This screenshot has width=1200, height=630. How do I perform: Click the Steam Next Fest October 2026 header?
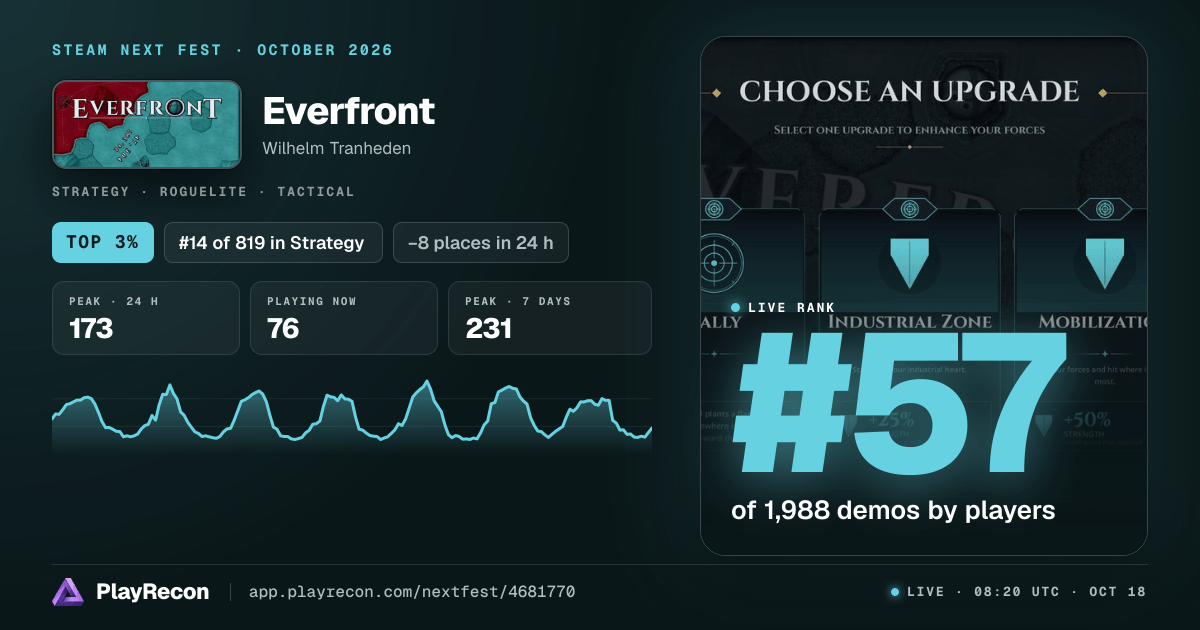[x=223, y=50]
